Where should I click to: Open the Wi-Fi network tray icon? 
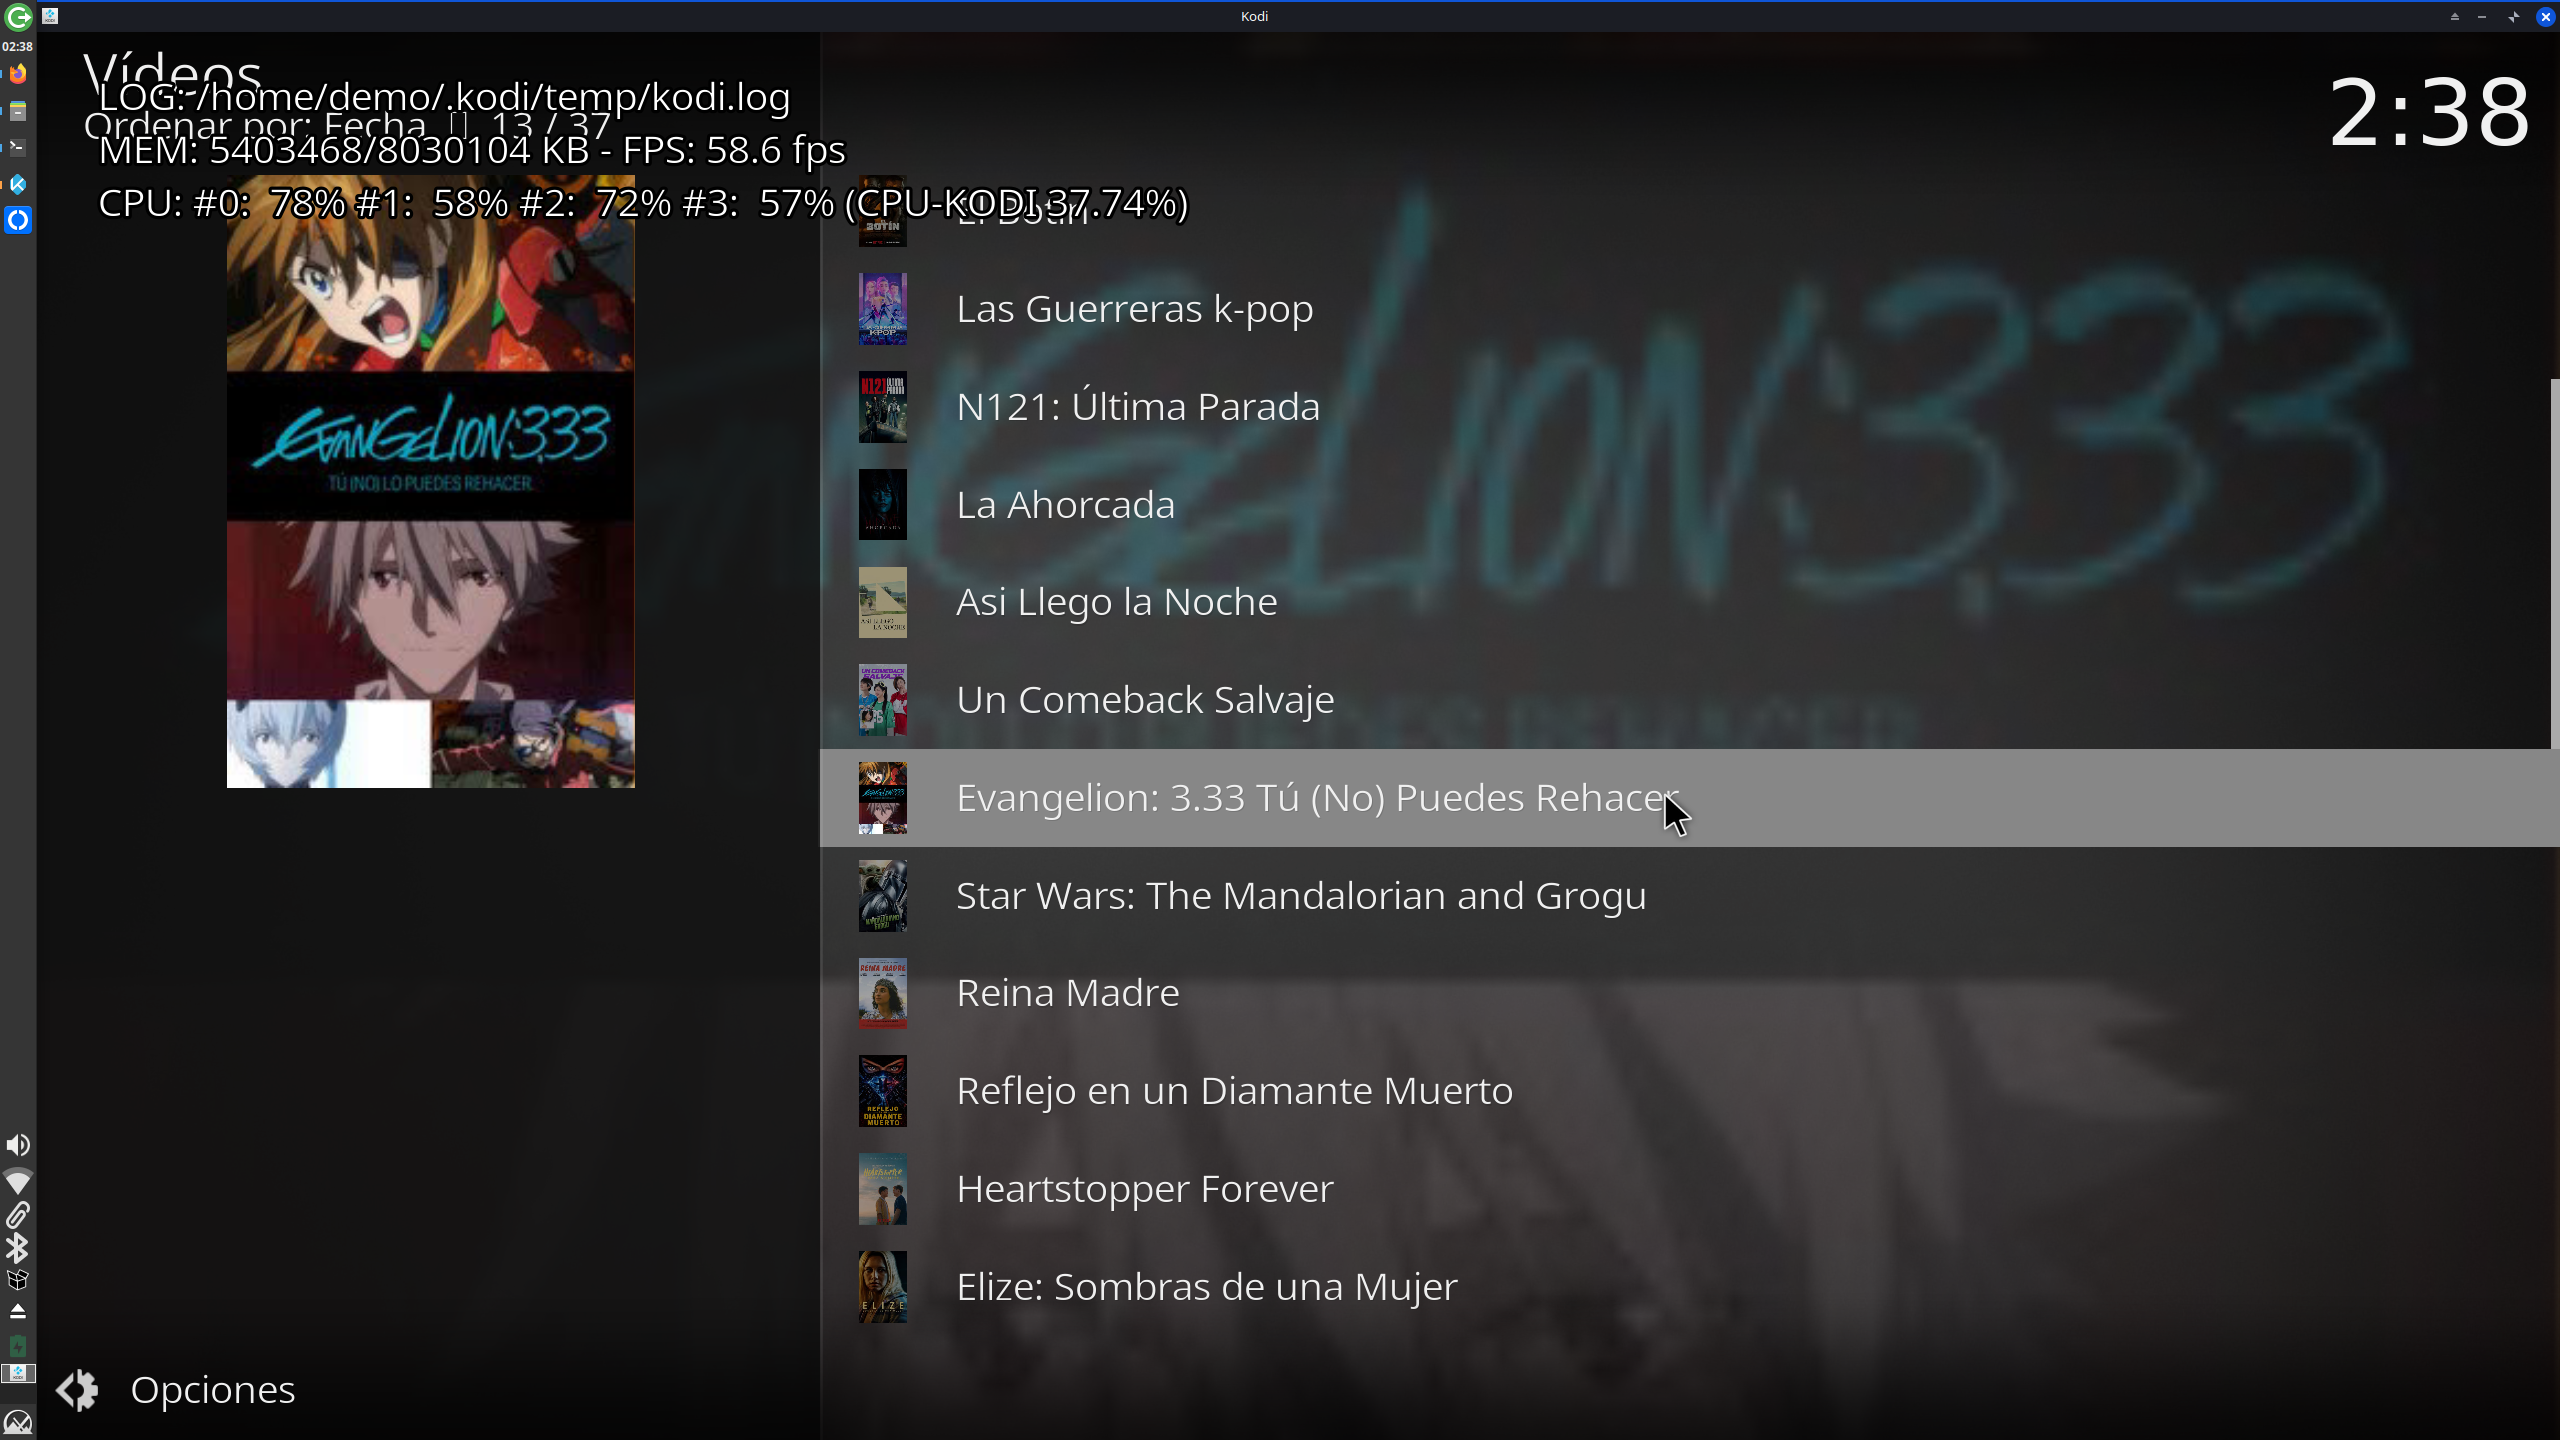pyautogui.click(x=18, y=1181)
